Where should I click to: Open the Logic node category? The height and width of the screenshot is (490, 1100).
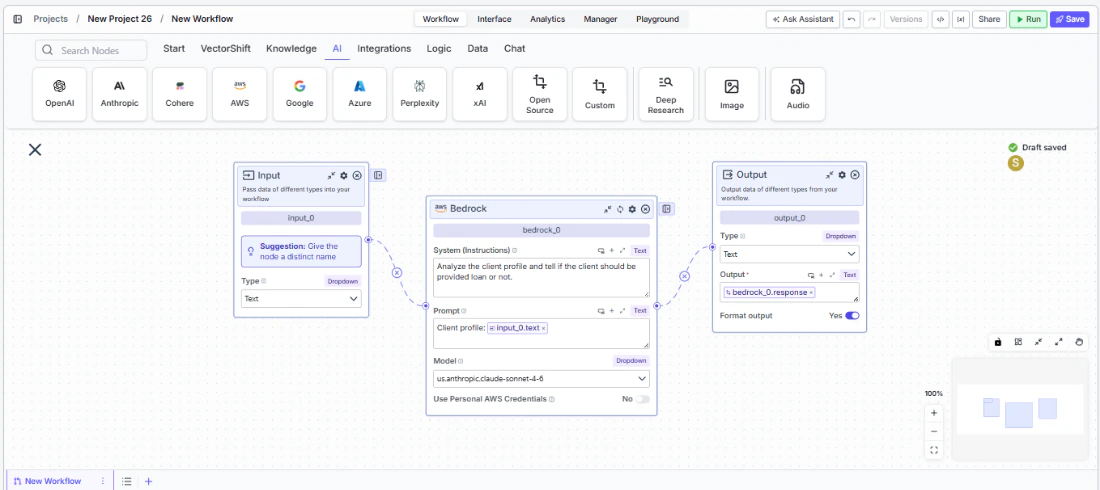point(438,49)
